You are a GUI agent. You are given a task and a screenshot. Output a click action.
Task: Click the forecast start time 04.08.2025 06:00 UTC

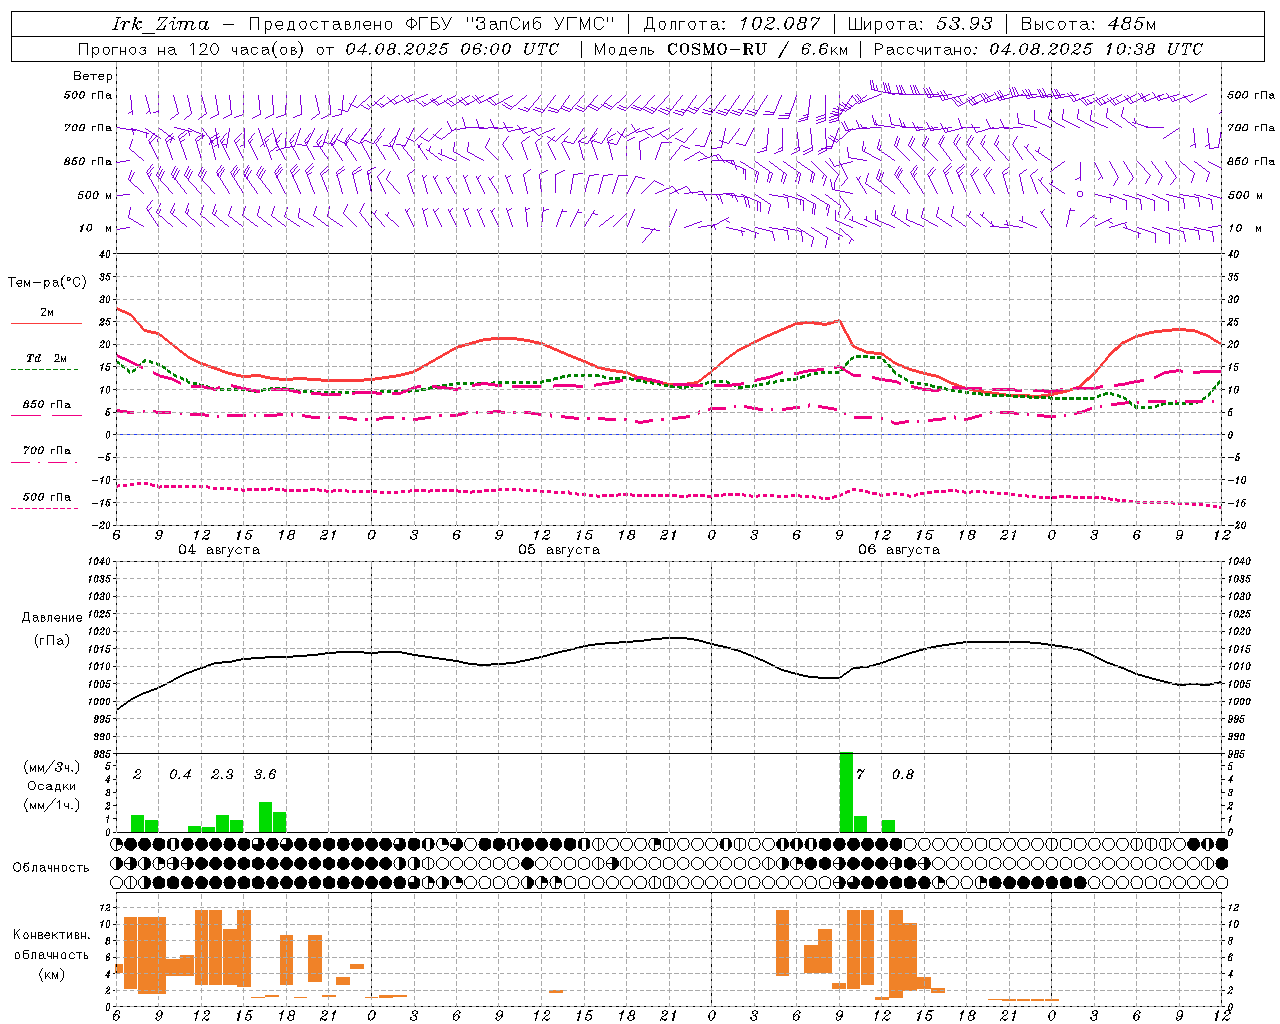[x=452, y=49]
